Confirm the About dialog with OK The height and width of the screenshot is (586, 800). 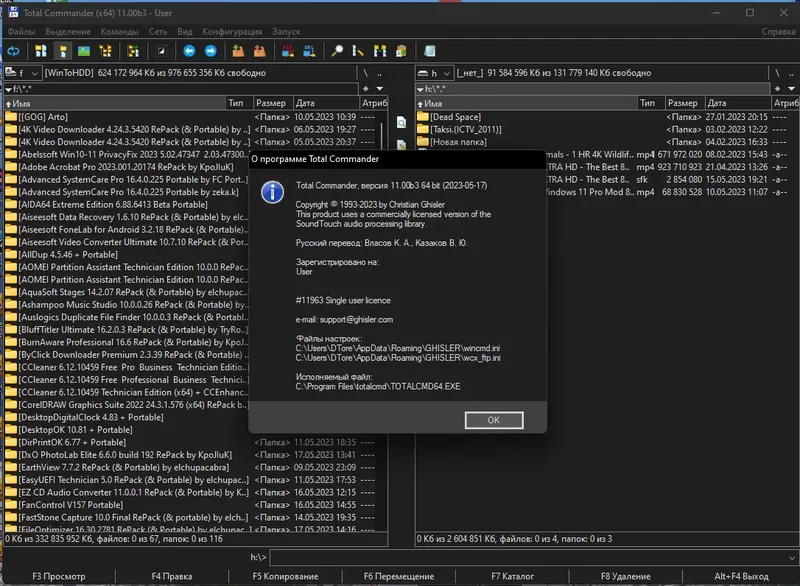(x=494, y=420)
